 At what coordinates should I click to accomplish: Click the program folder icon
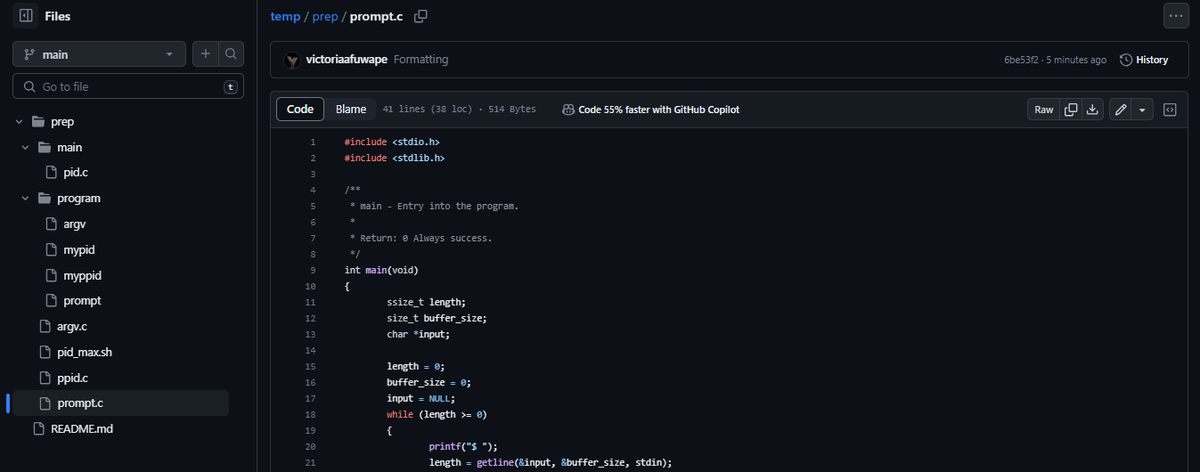(46, 198)
